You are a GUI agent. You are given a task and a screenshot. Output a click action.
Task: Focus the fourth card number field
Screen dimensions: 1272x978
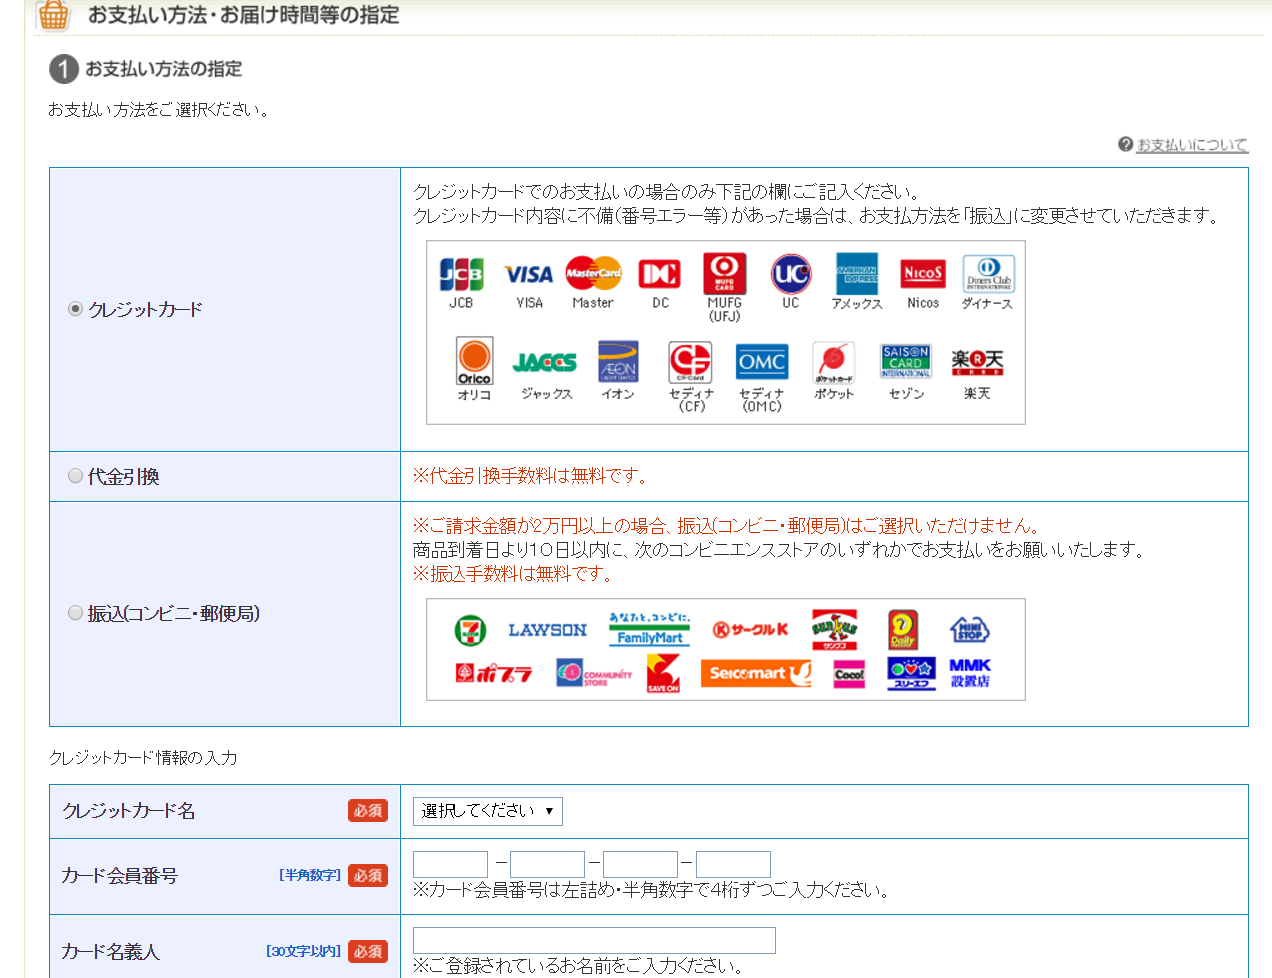coord(733,864)
